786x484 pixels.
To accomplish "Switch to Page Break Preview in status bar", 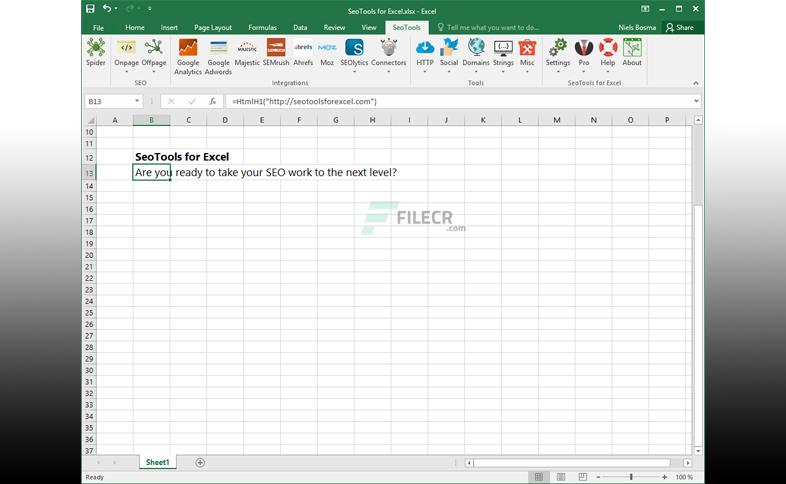I will pos(582,477).
